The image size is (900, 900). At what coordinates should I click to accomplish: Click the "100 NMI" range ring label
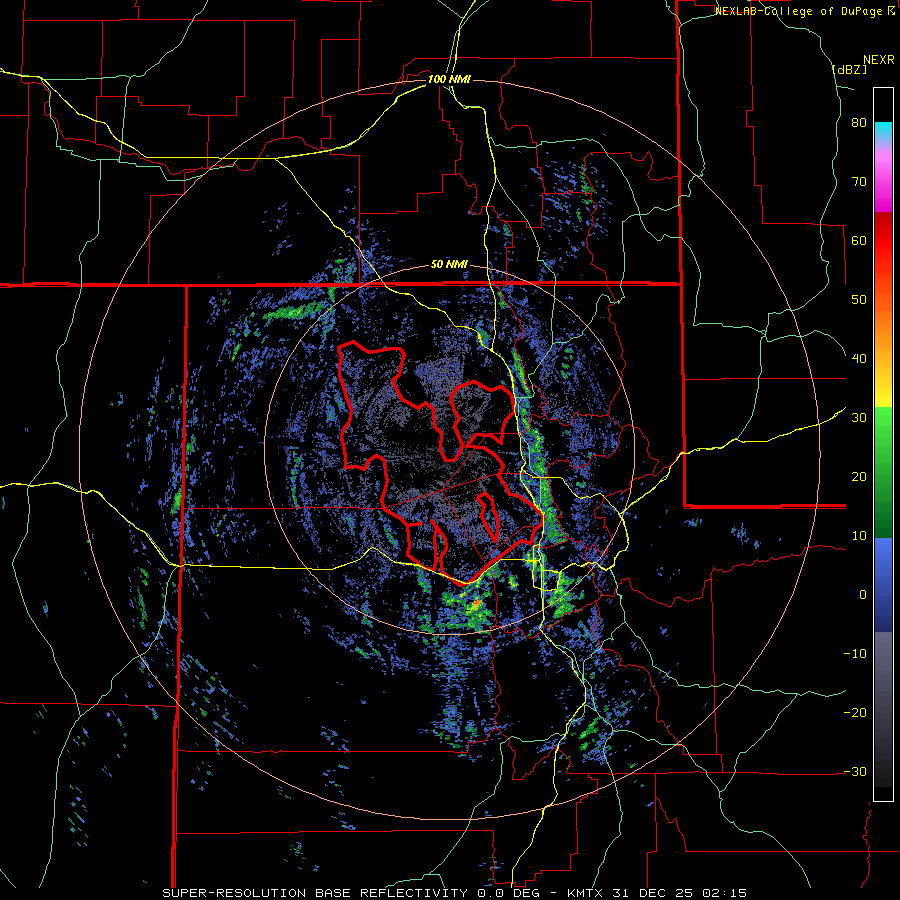point(449,79)
